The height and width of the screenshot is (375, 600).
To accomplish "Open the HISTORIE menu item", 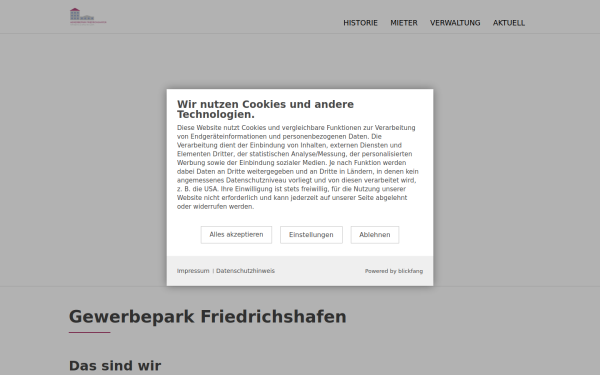I will [360, 23].
